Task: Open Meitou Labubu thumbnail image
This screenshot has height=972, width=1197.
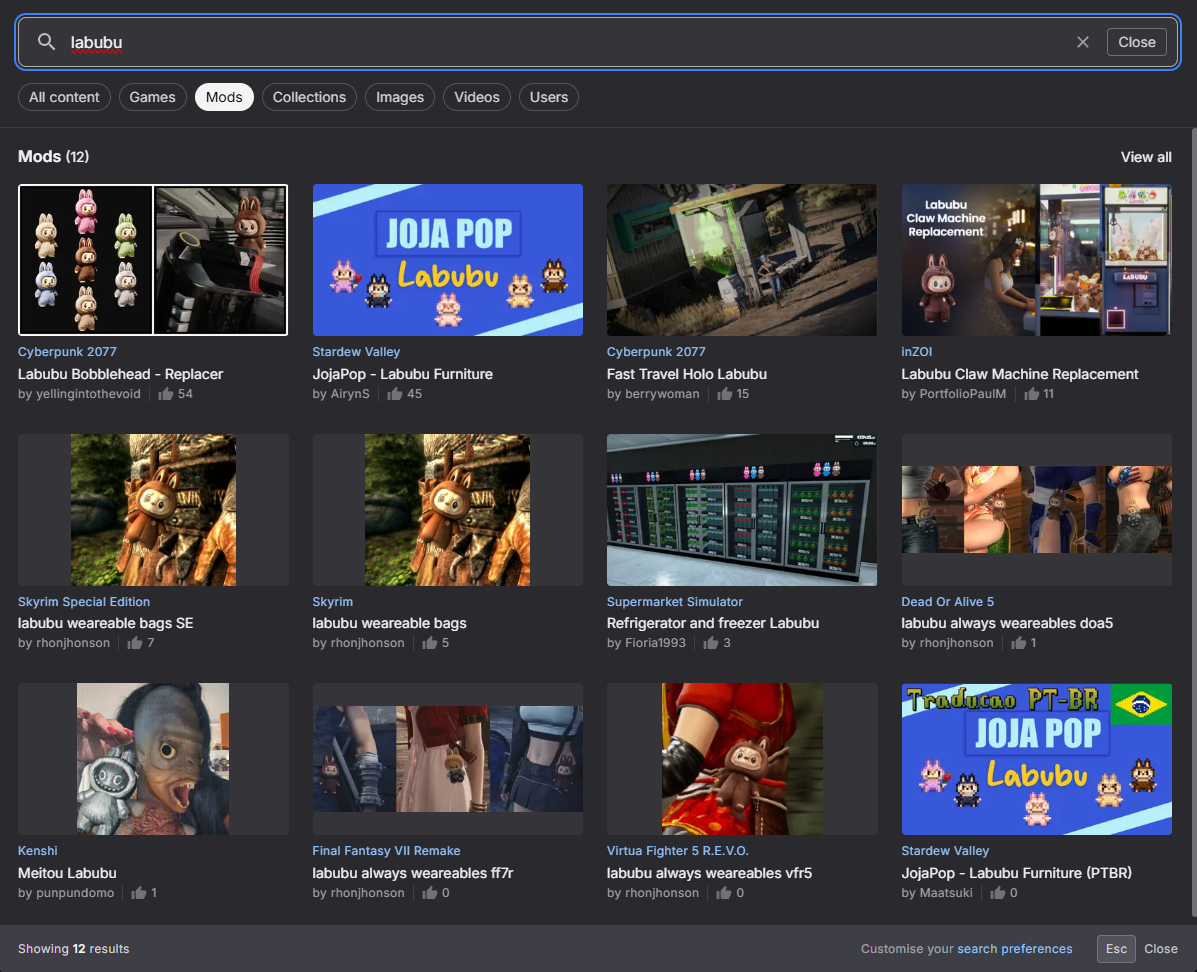Action: [153, 759]
